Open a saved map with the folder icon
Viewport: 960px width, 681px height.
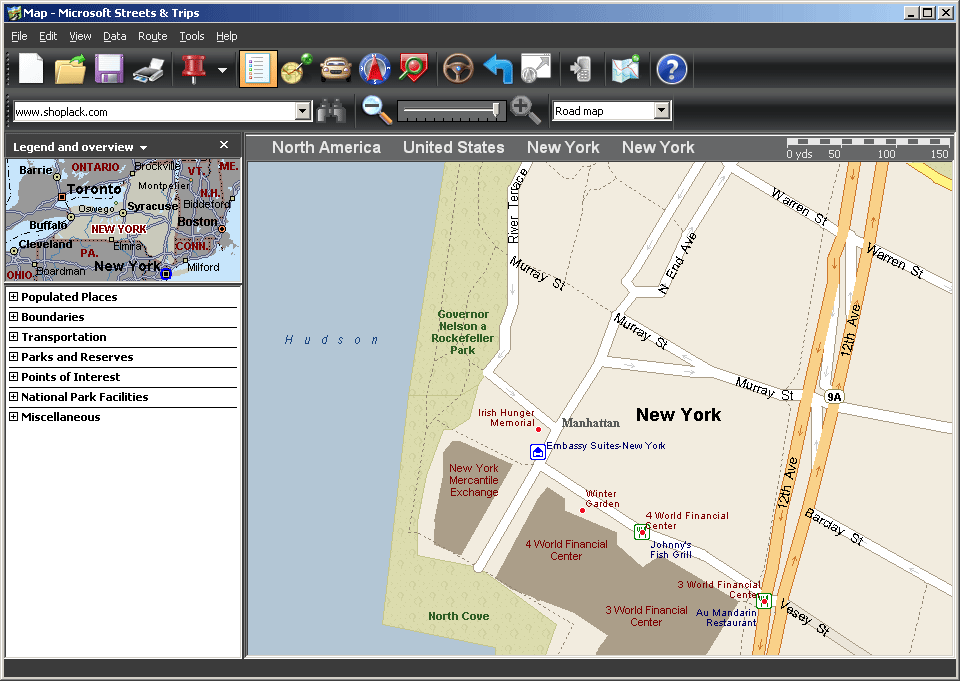pos(70,69)
